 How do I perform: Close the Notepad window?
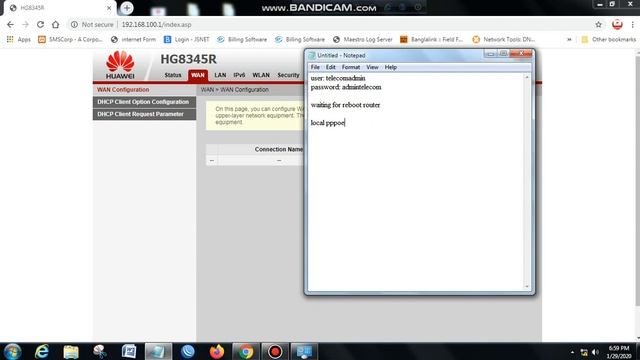click(521, 53)
